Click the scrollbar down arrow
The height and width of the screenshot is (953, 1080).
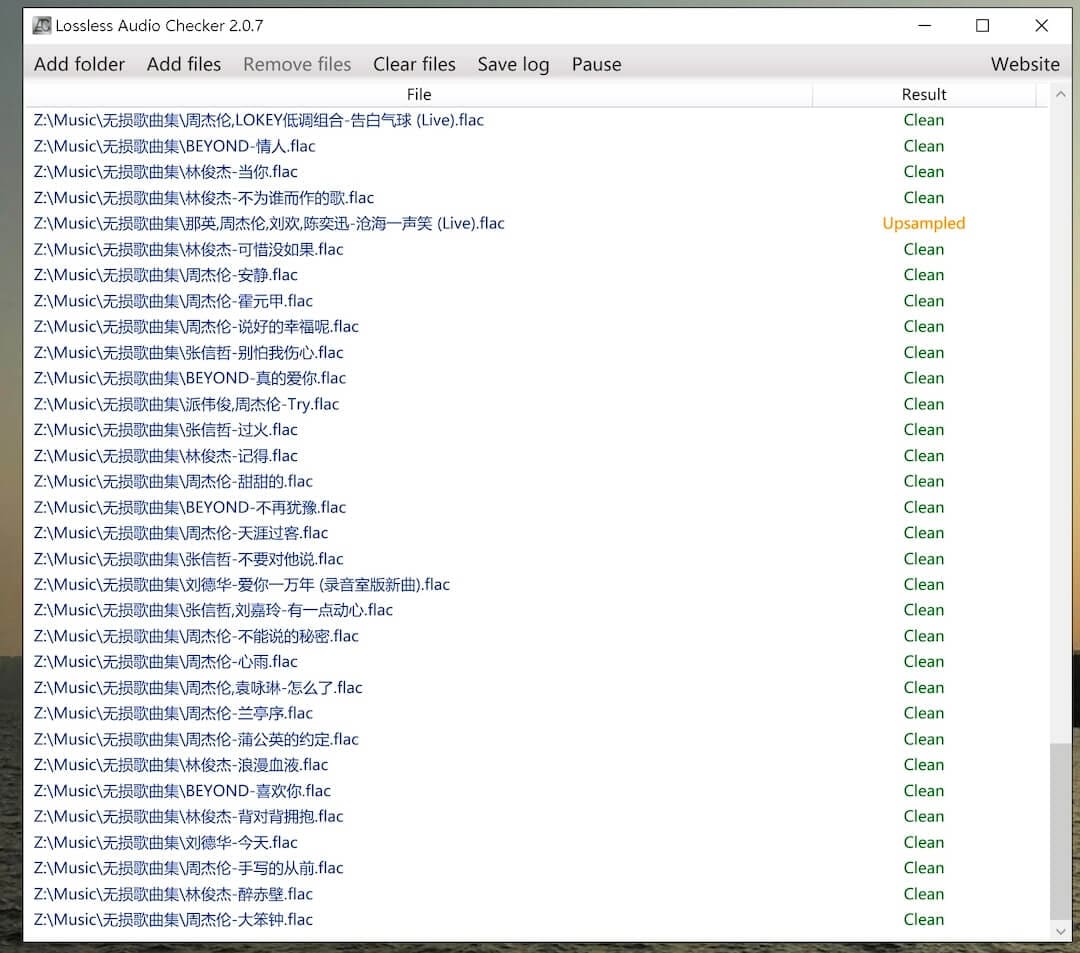point(1060,931)
